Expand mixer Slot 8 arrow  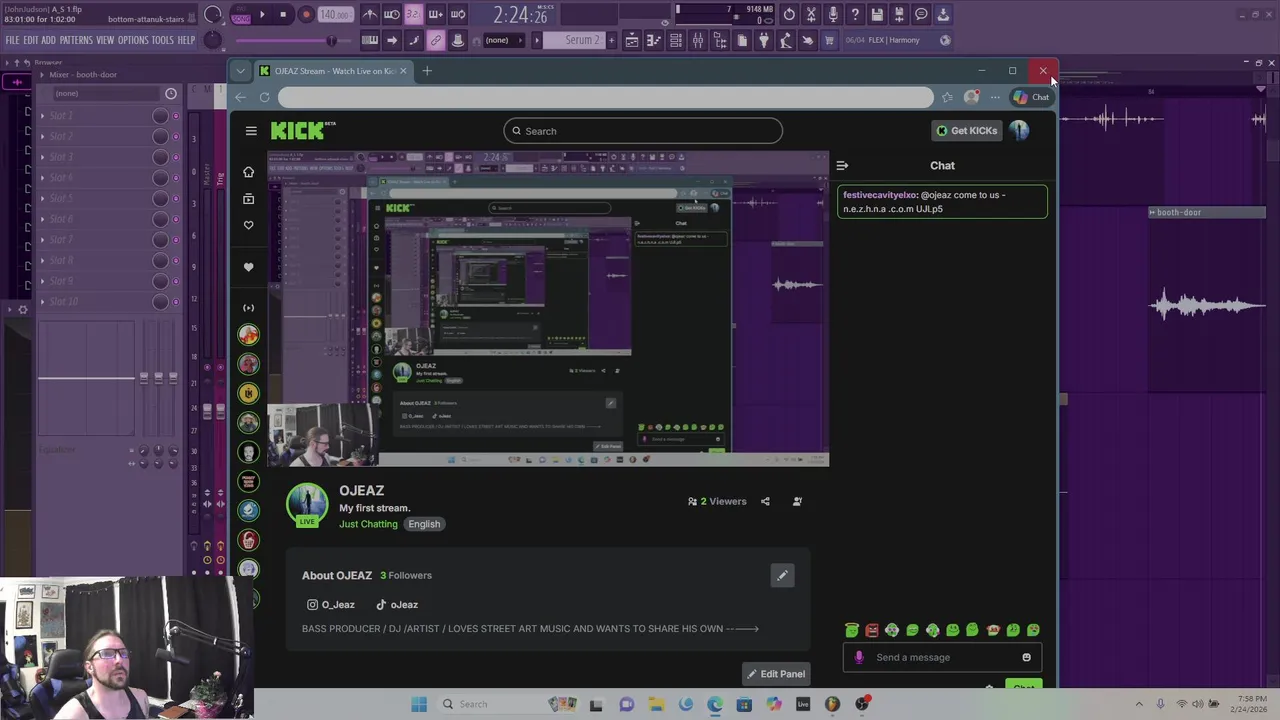coord(42,261)
